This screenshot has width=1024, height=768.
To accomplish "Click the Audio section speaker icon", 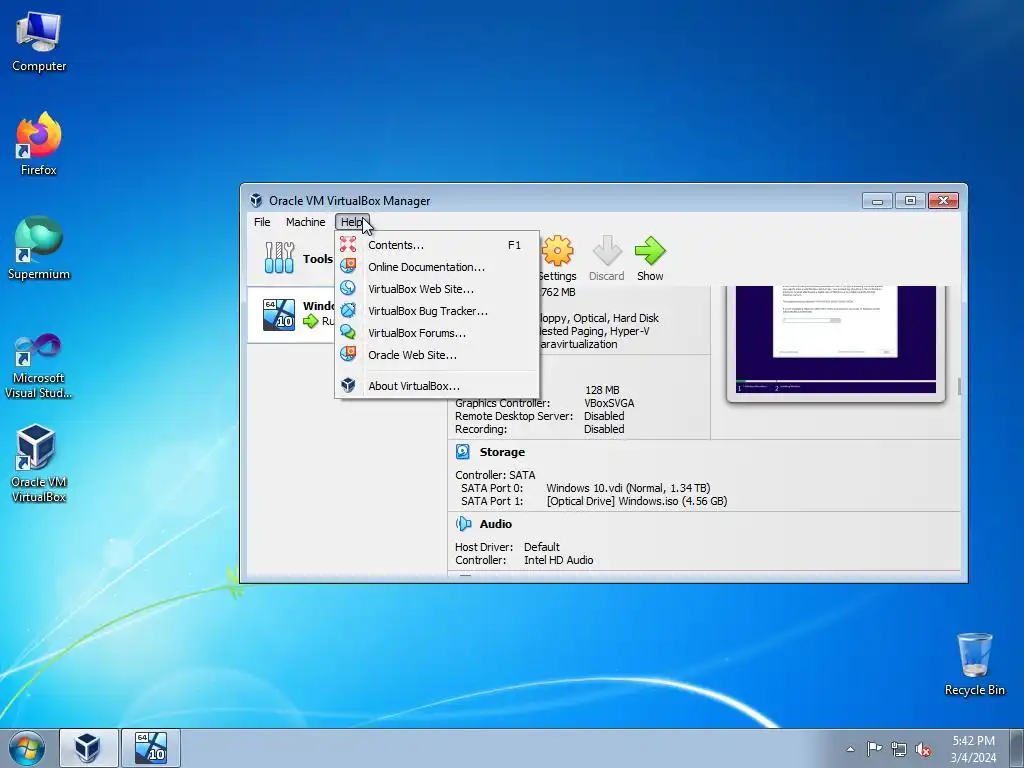I will (463, 524).
